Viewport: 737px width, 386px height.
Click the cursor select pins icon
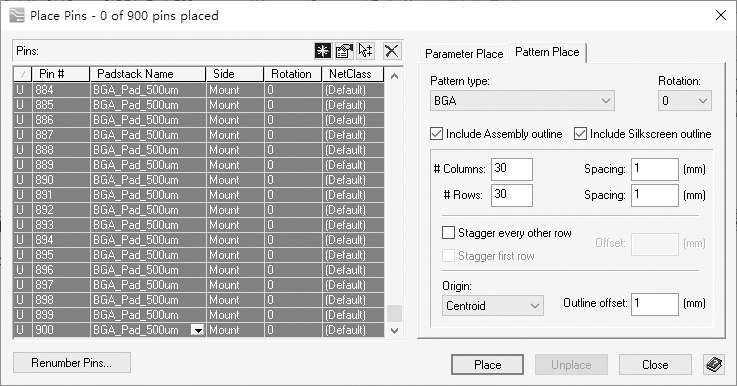366,51
